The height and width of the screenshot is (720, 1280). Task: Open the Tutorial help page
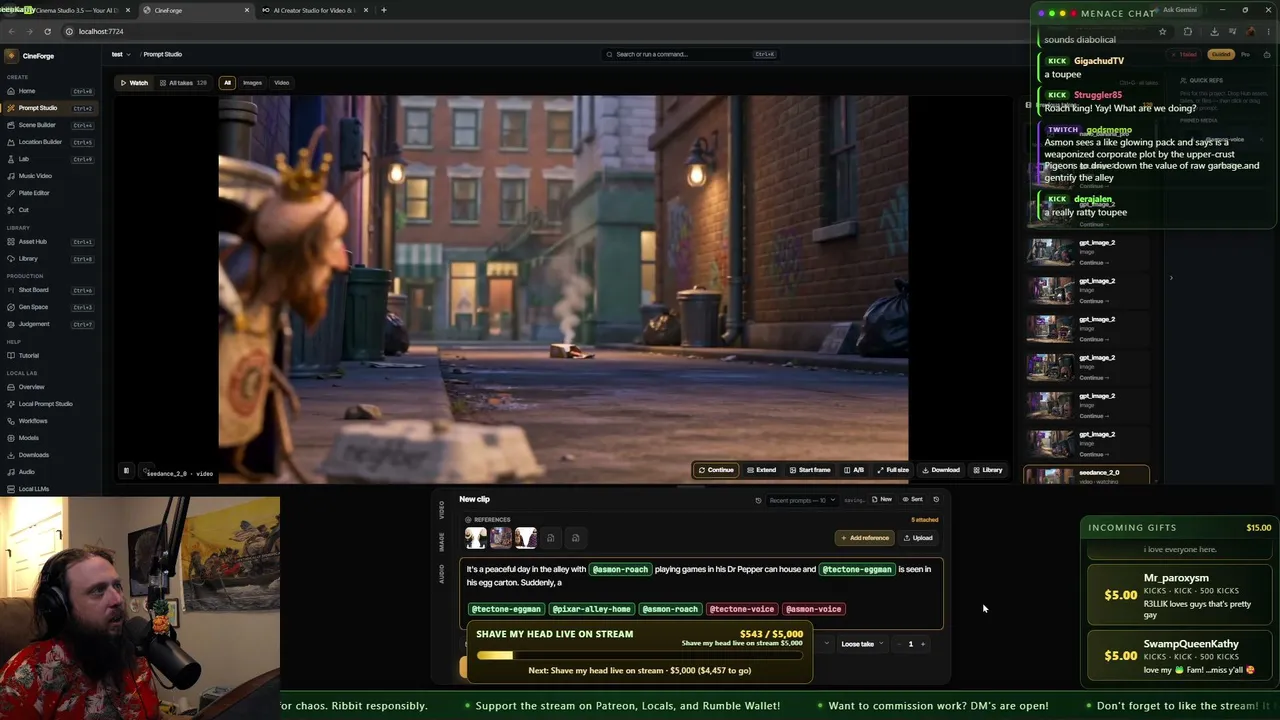pos(50,356)
